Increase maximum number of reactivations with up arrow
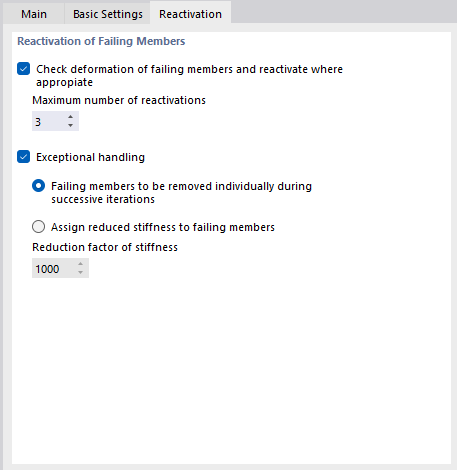The height and width of the screenshot is (470, 457). tap(70, 117)
